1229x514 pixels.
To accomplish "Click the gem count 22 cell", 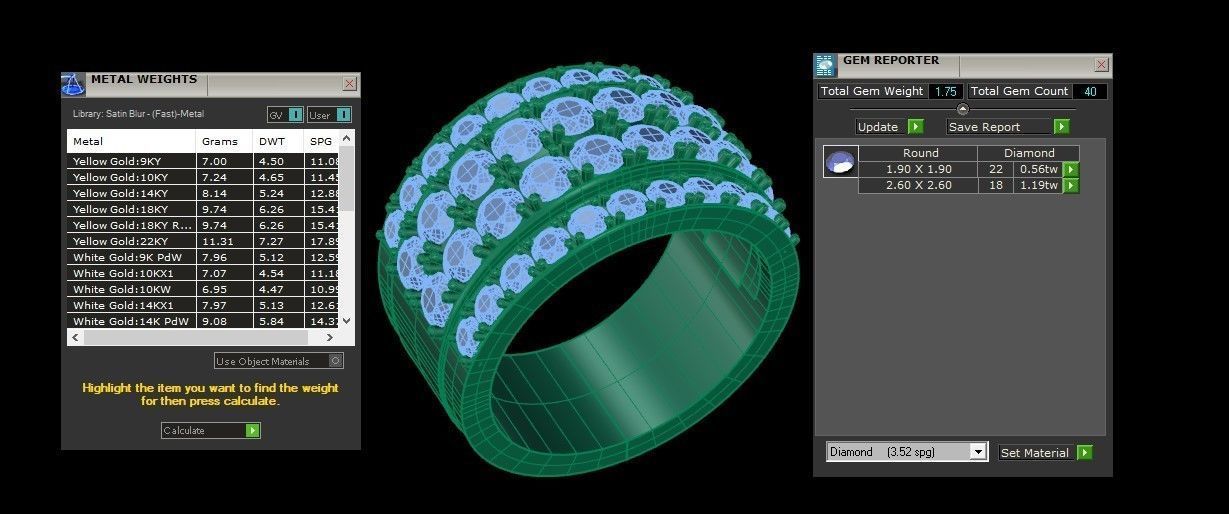I will coord(995,169).
